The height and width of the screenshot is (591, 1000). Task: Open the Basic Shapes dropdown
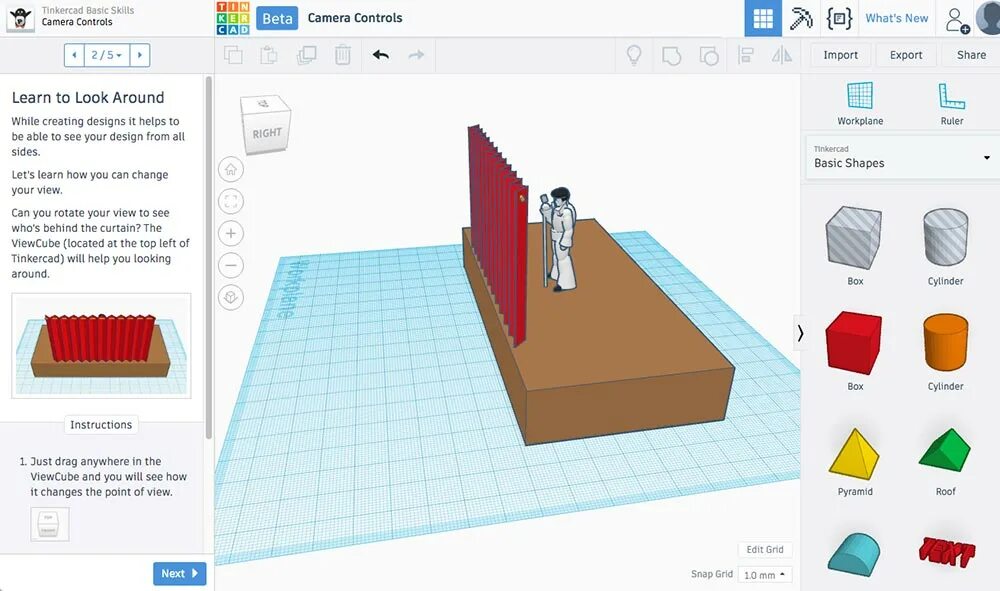pyautogui.click(x=901, y=157)
